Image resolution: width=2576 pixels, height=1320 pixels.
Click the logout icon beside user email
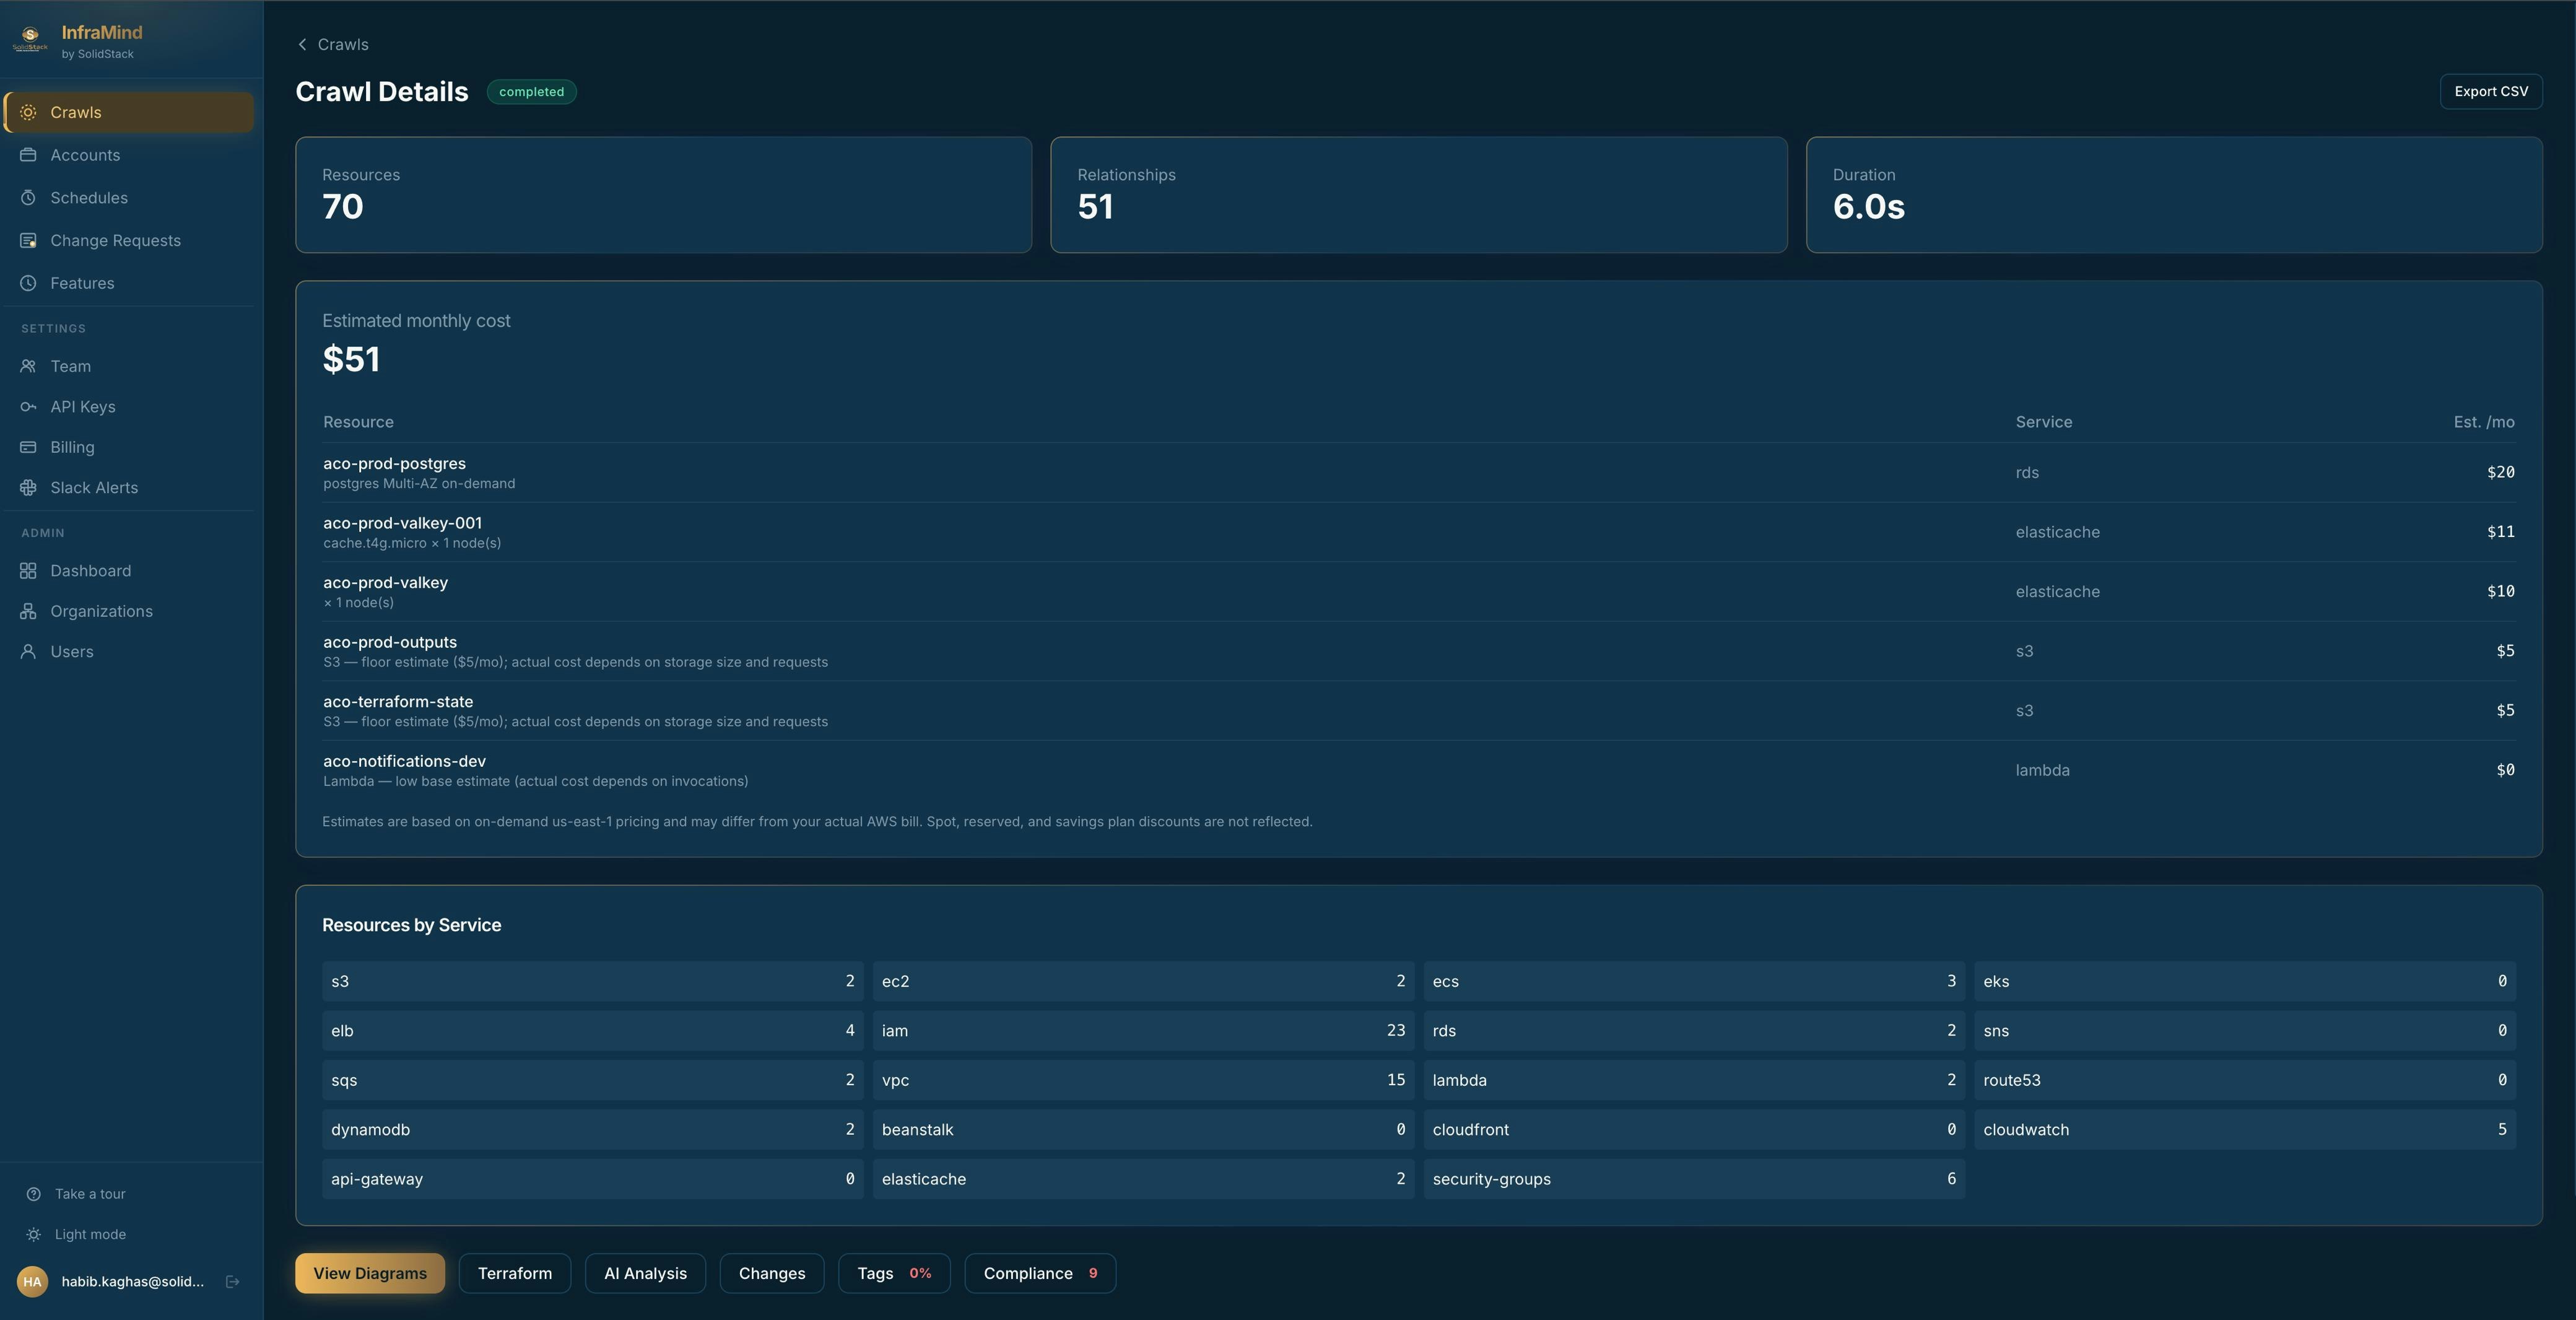pyautogui.click(x=232, y=1282)
